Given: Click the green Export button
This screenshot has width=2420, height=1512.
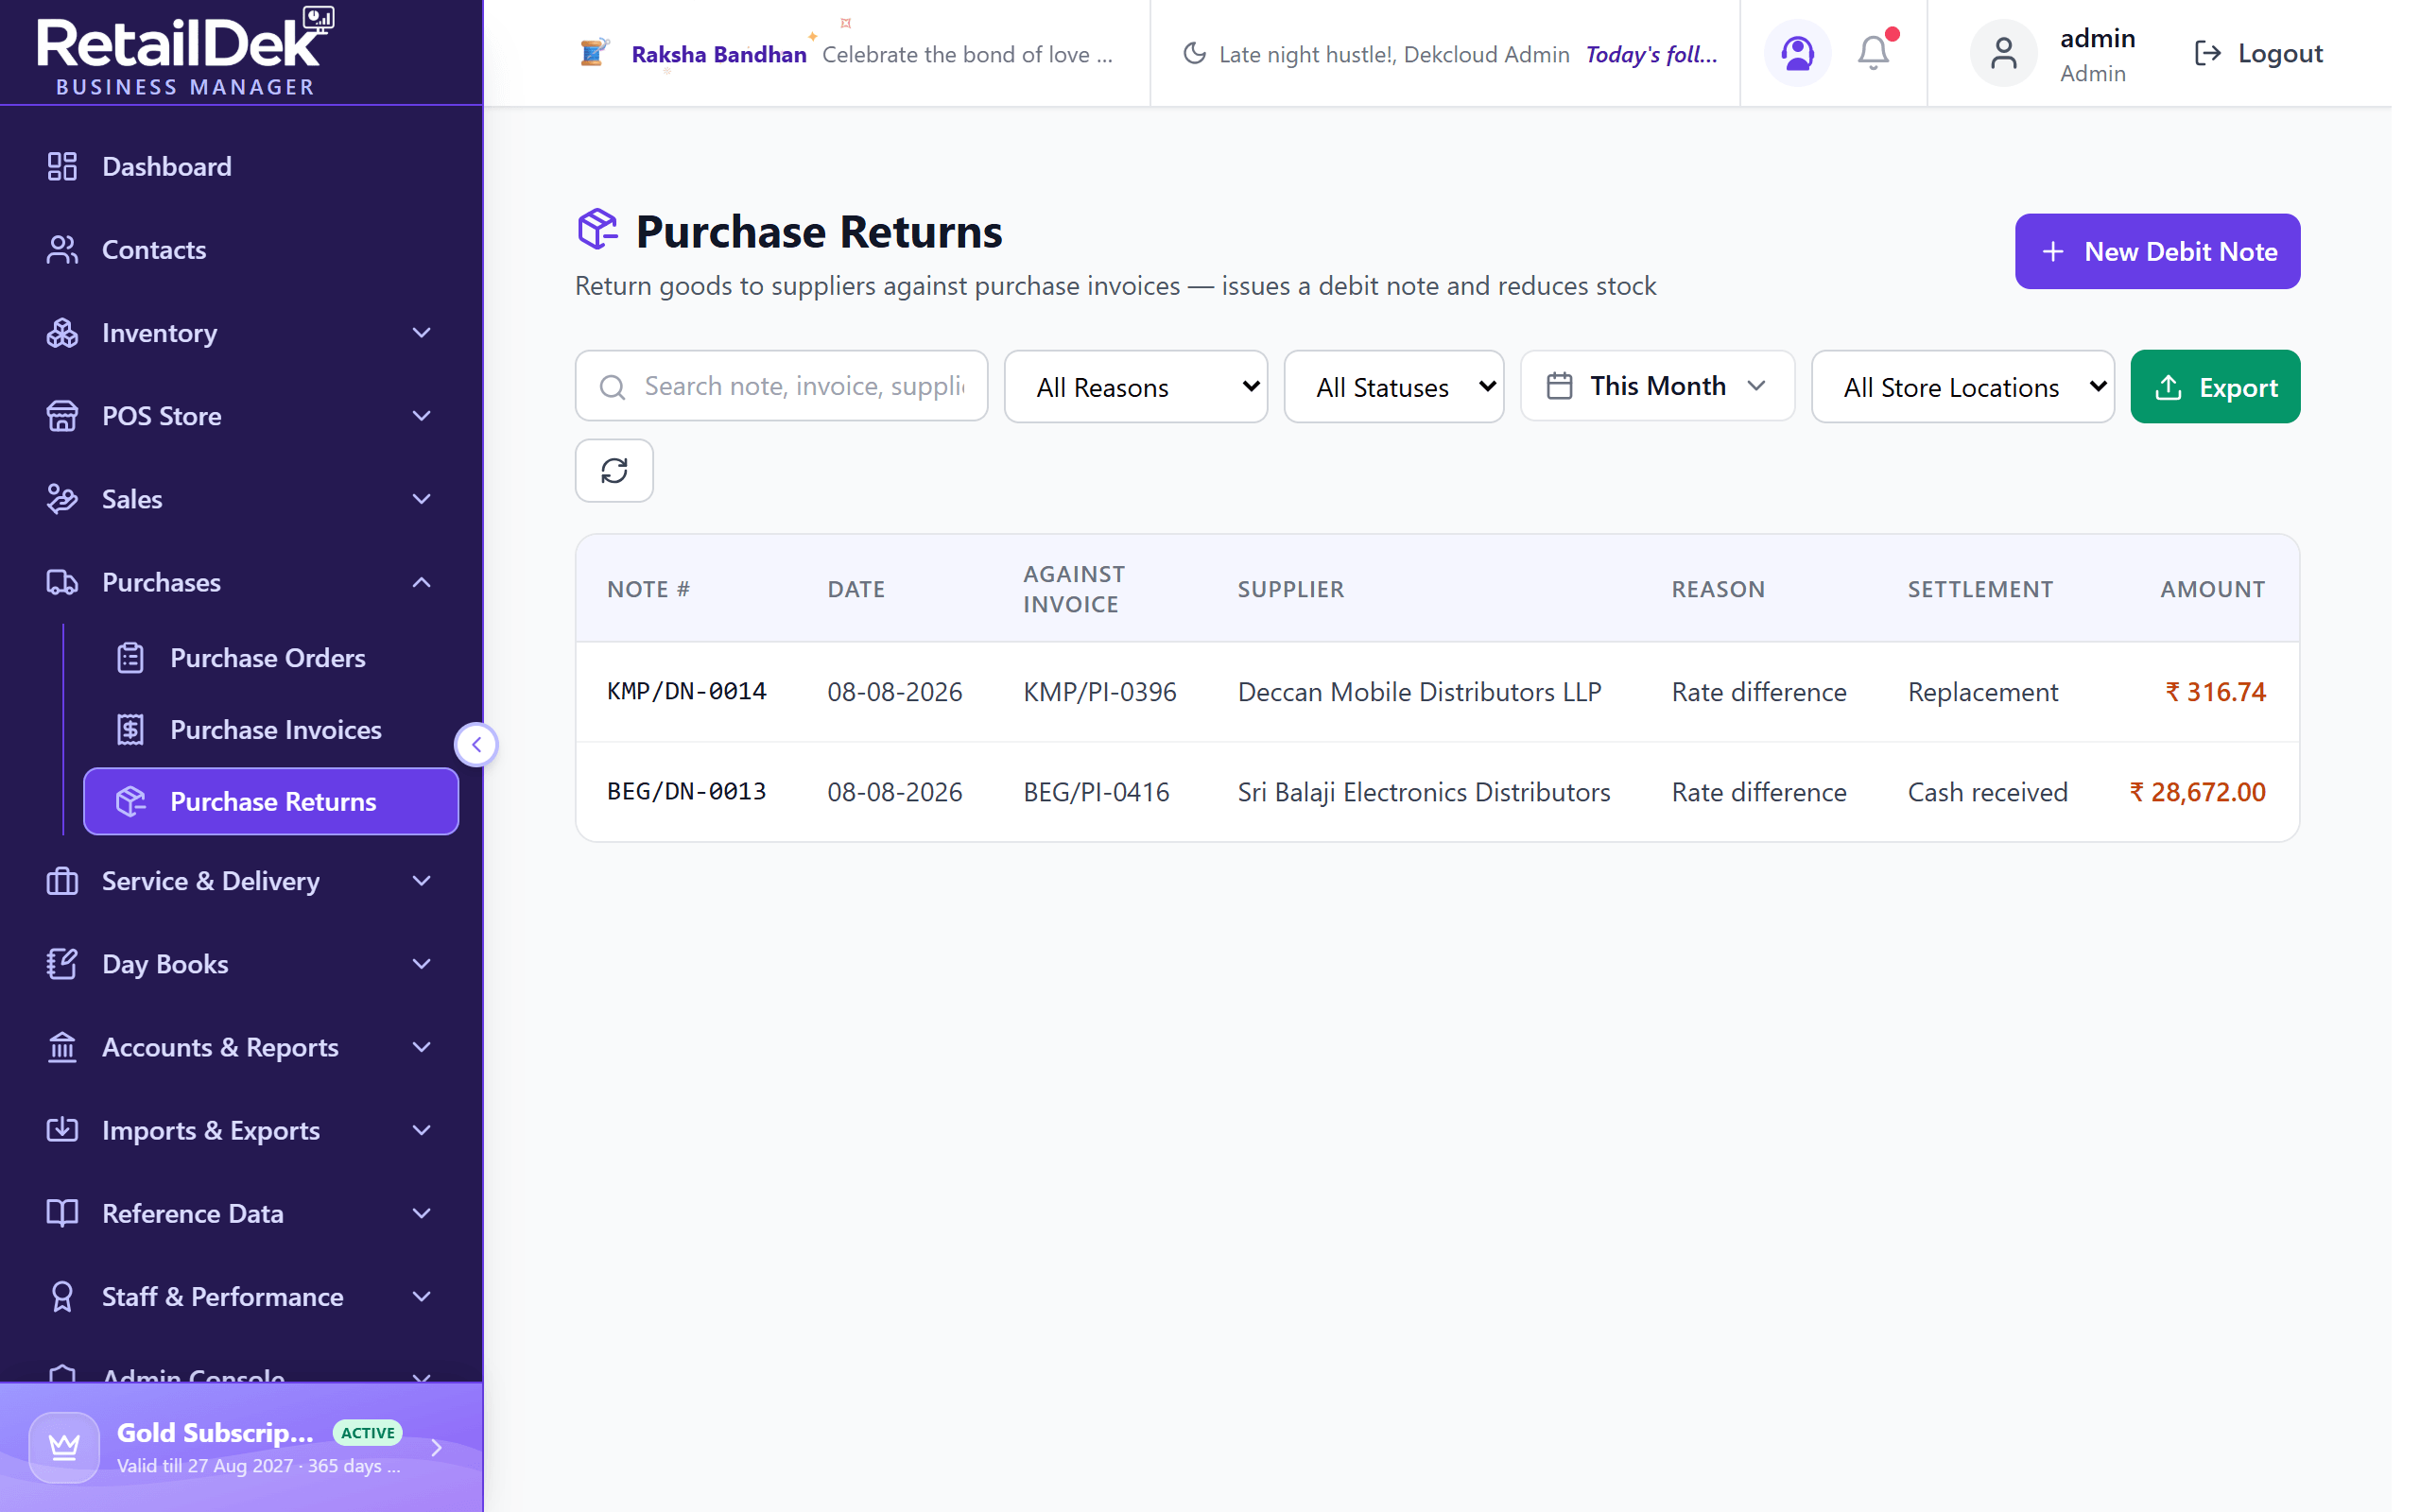Looking at the screenshot, I should [x=2214, y=386].
